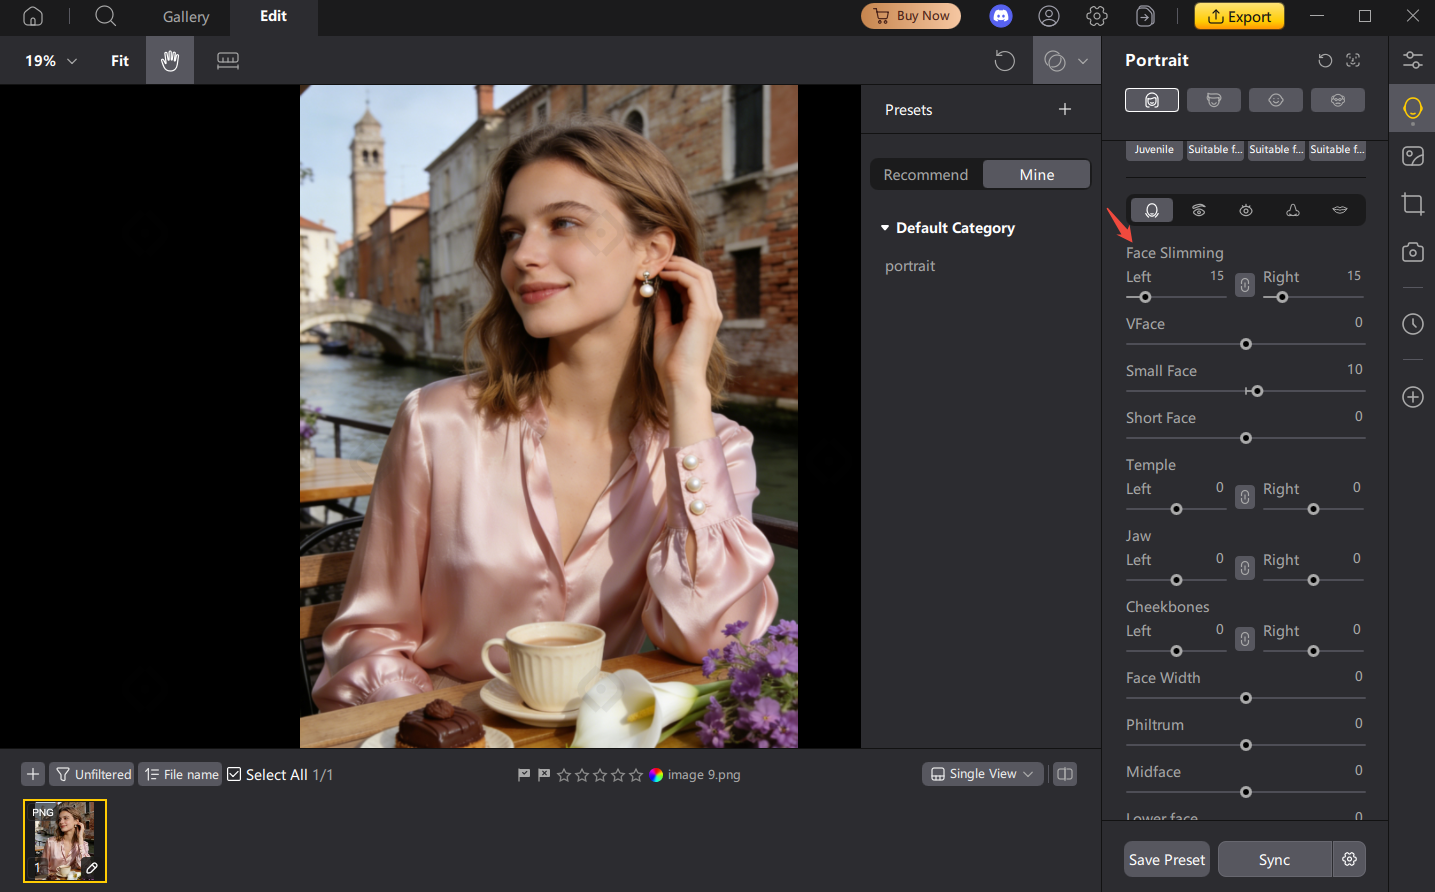
Task: Select the Hand tool in the top toolbar
Action: coord(169,60)
